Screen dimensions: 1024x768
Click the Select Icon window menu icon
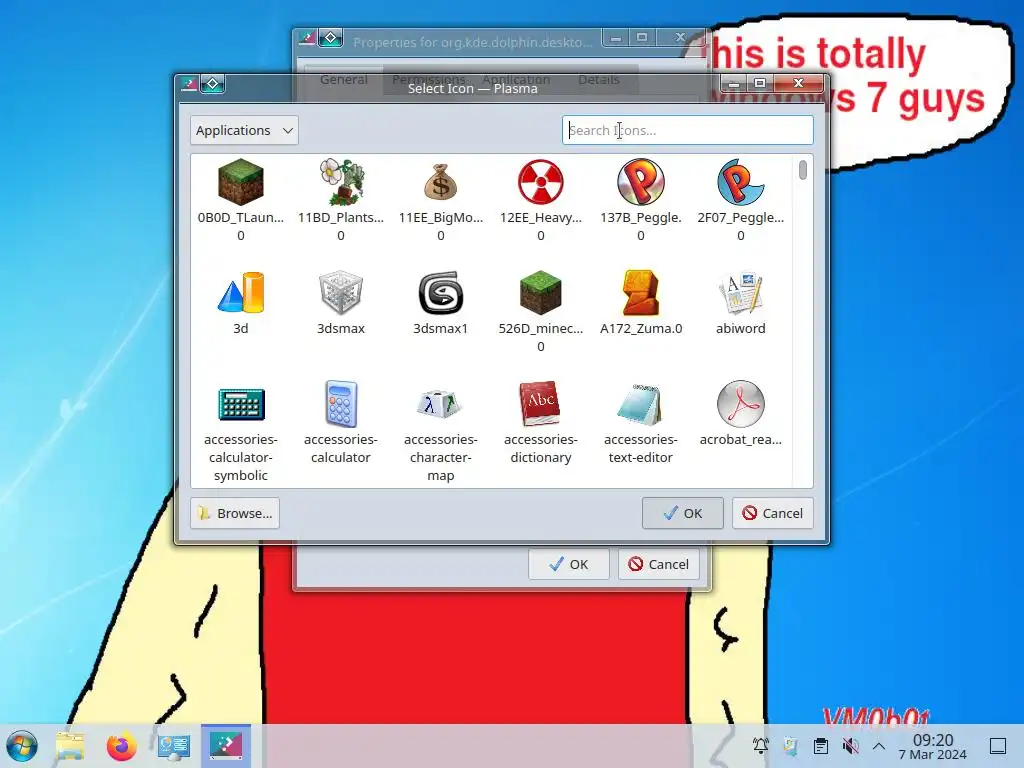coord(189,84)
